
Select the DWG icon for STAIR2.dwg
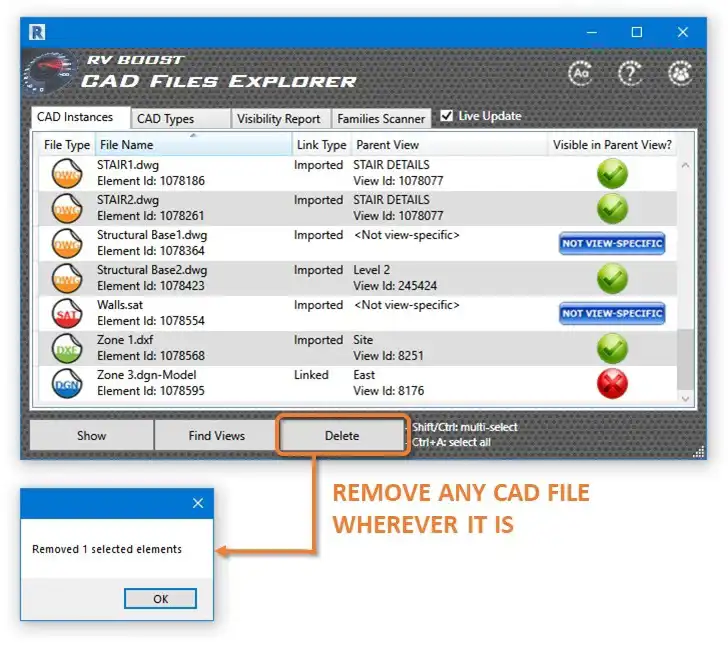click(67, 208)
